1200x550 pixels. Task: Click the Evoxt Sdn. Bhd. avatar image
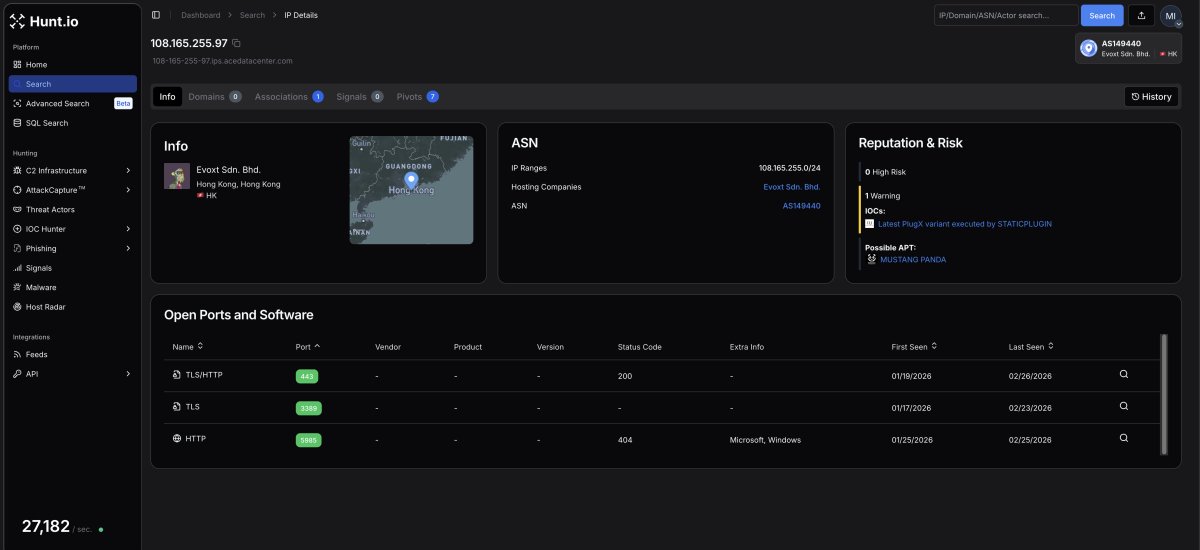(177, 176)
